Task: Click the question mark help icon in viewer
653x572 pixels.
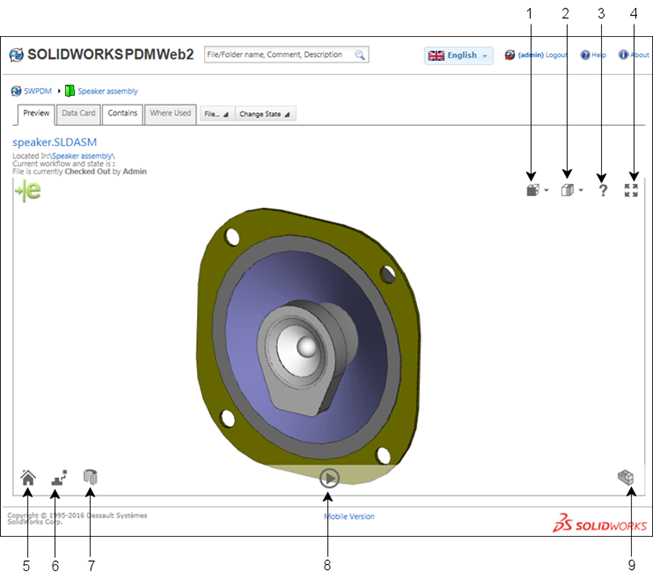Action: [x=603, y=190]
